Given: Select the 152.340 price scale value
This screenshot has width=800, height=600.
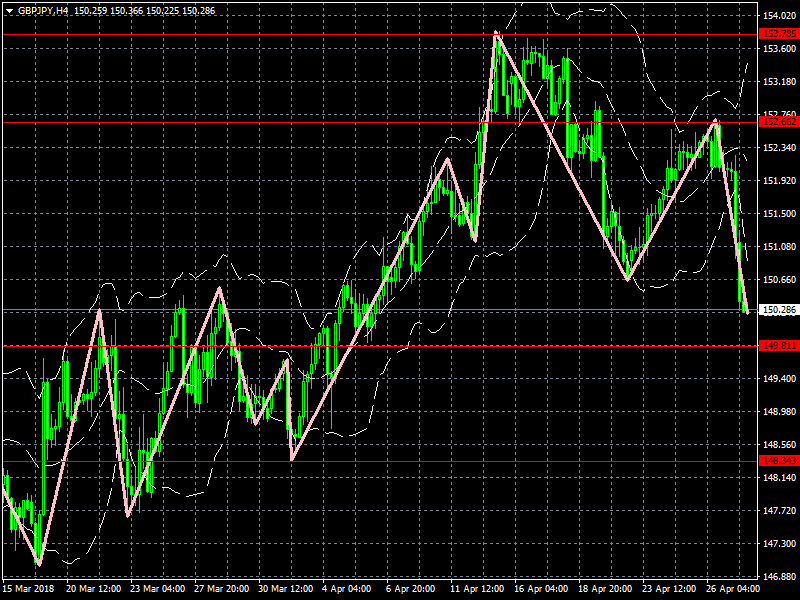Looking at the screenshot, I should pyautogui.click(x=779, y=148).
